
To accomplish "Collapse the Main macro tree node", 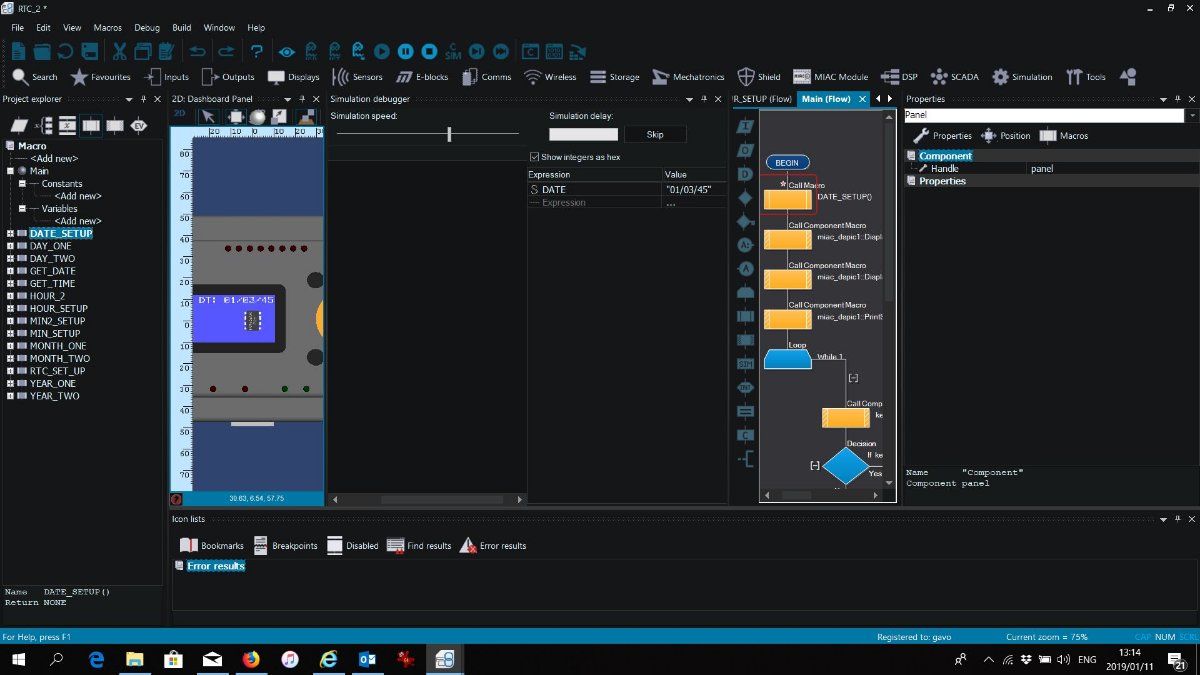I will pos(10,171).
